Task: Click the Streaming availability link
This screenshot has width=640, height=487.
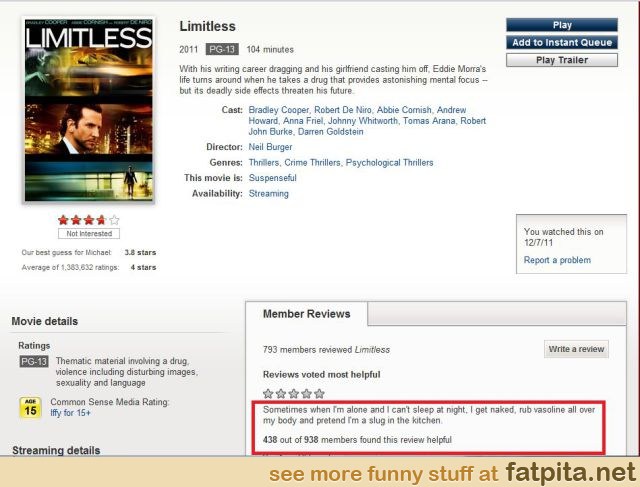Action: coord(269,193)
